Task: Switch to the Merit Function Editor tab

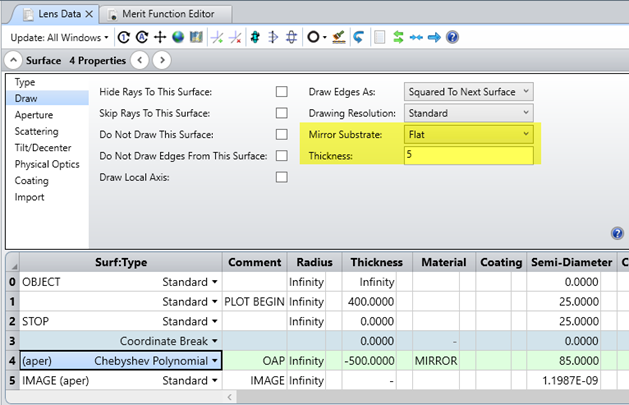Action: pos(168,14)
